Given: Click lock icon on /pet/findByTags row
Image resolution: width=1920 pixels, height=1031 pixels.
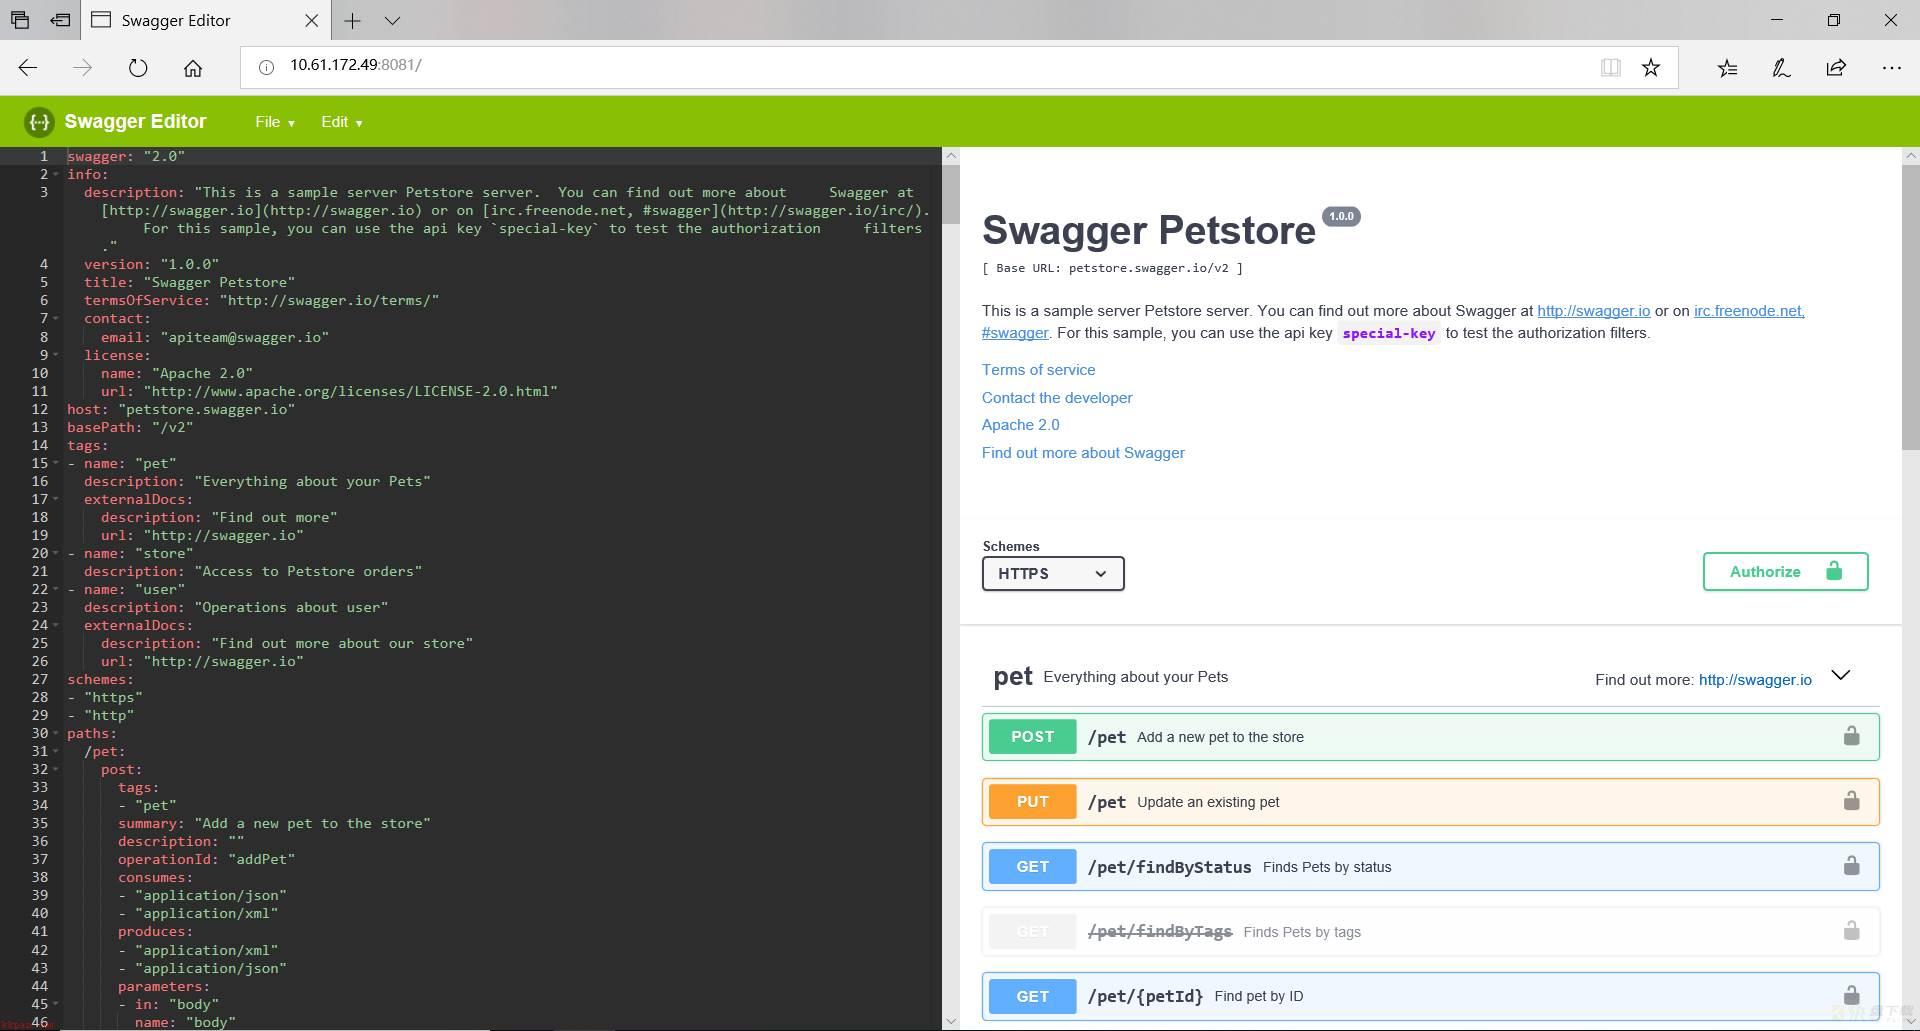Looking at the screenshot, I should coord(1851,931).
